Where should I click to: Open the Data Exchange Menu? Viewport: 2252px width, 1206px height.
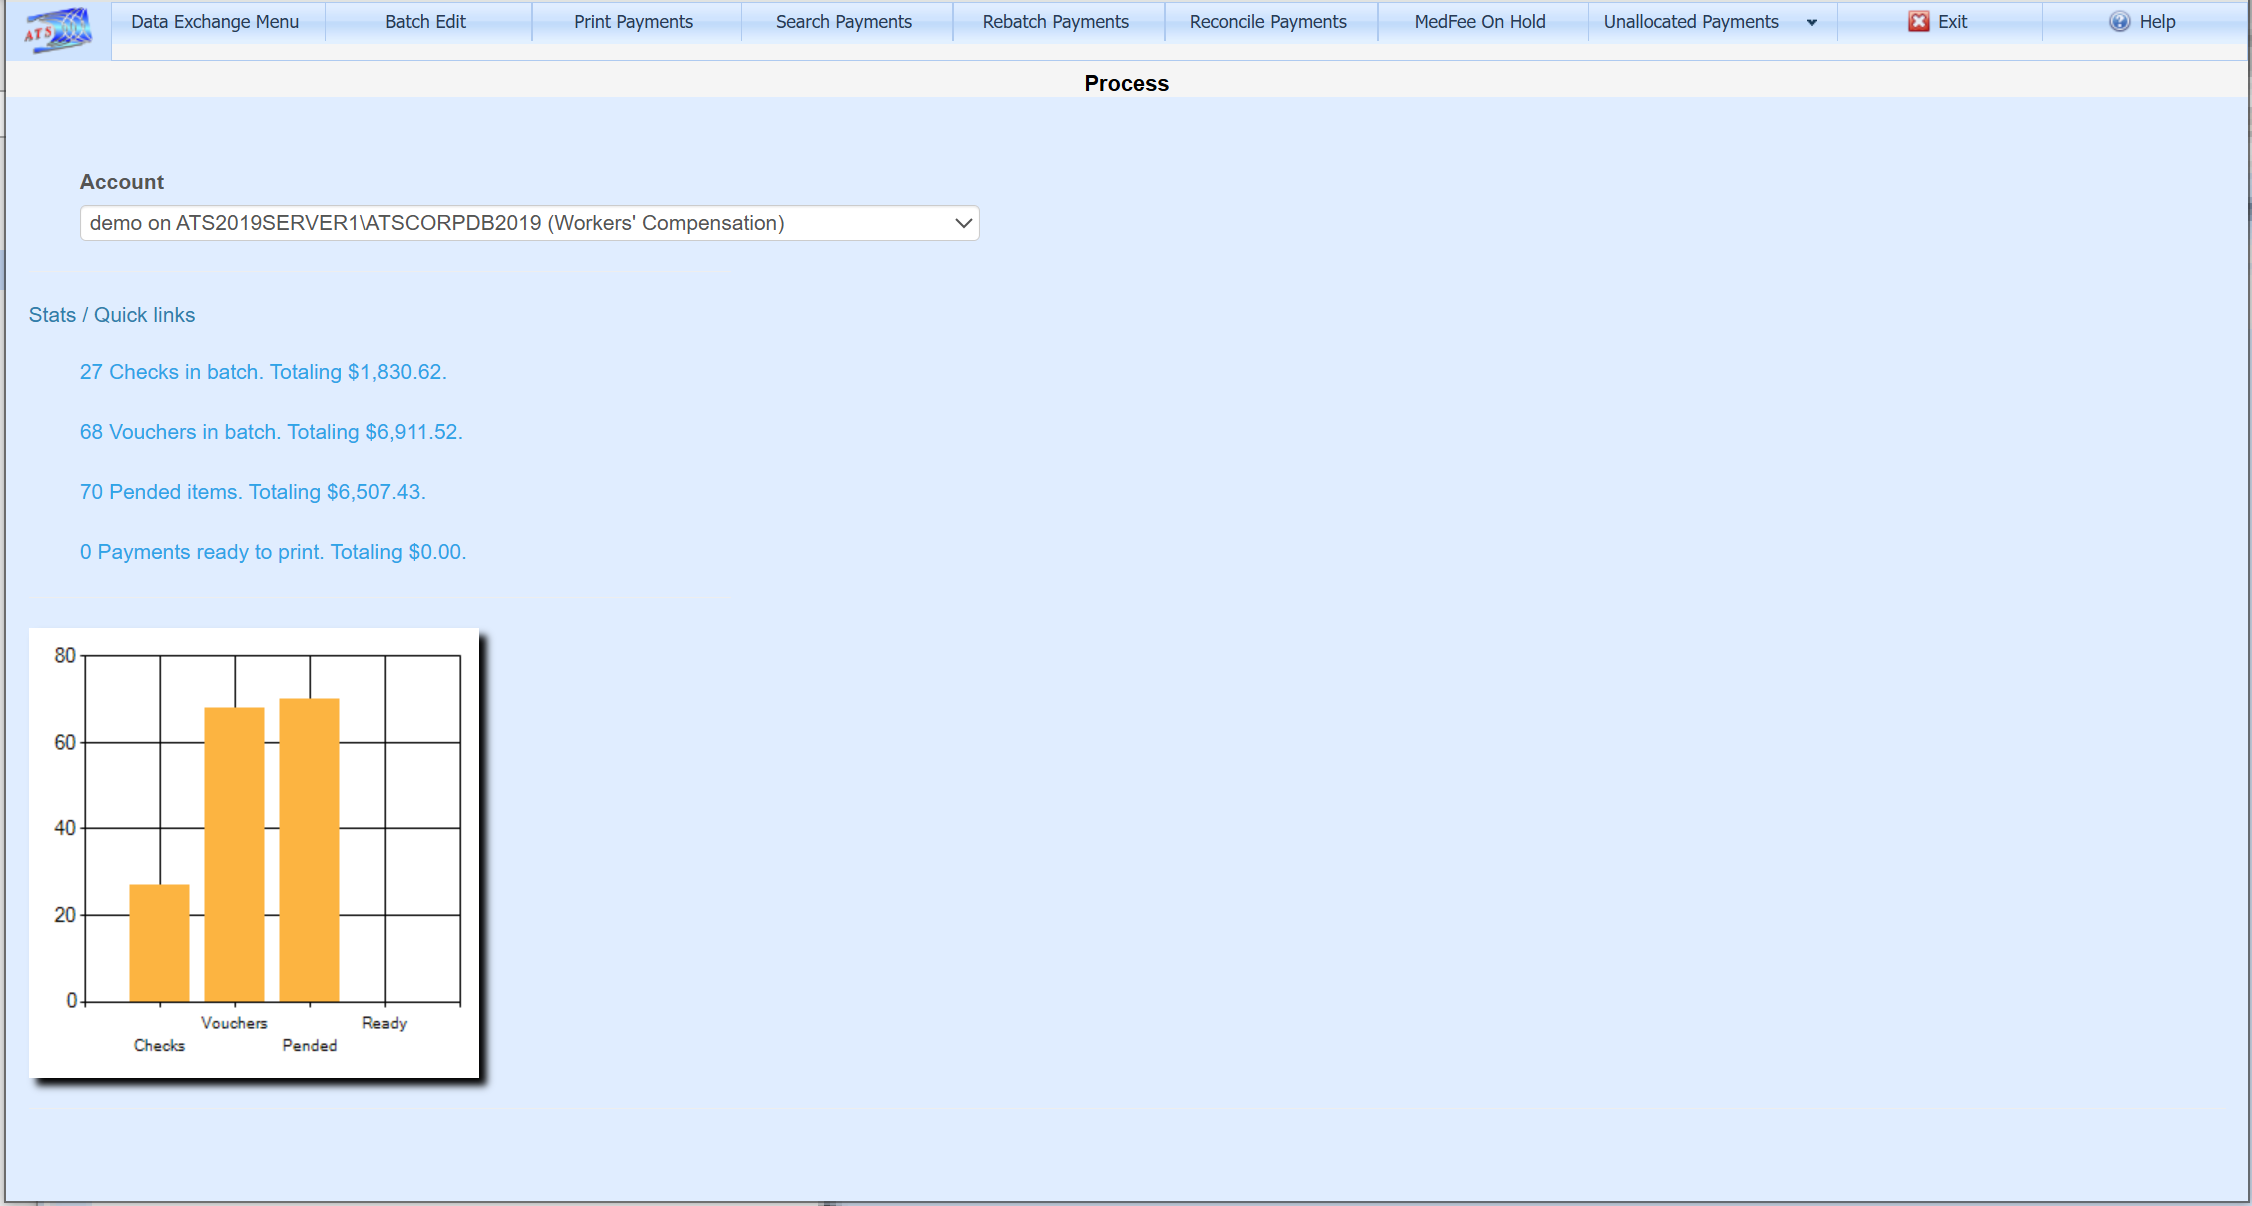click(215, 22)
